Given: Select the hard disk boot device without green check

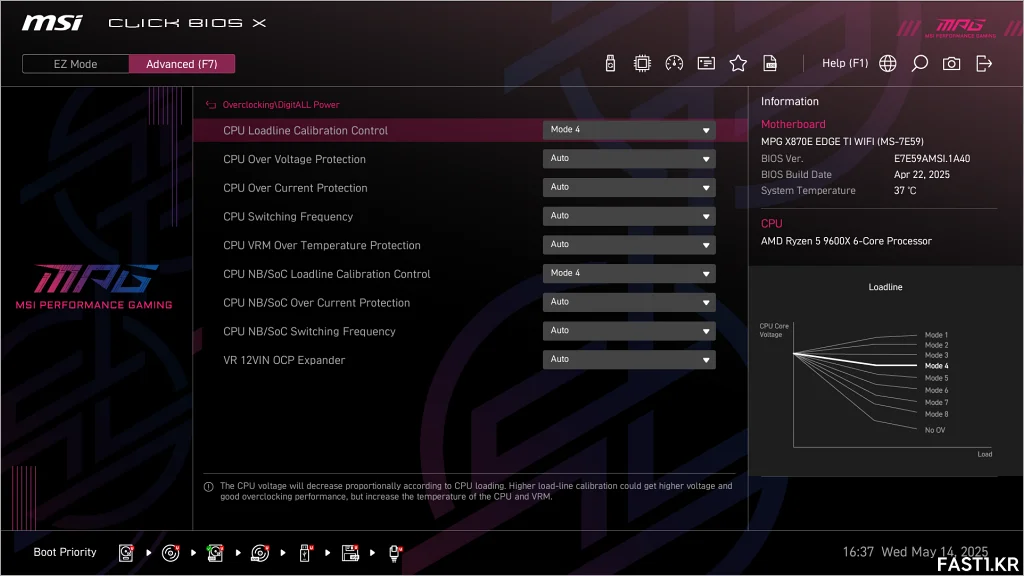Looking at the screenshot, I should 126,552.
